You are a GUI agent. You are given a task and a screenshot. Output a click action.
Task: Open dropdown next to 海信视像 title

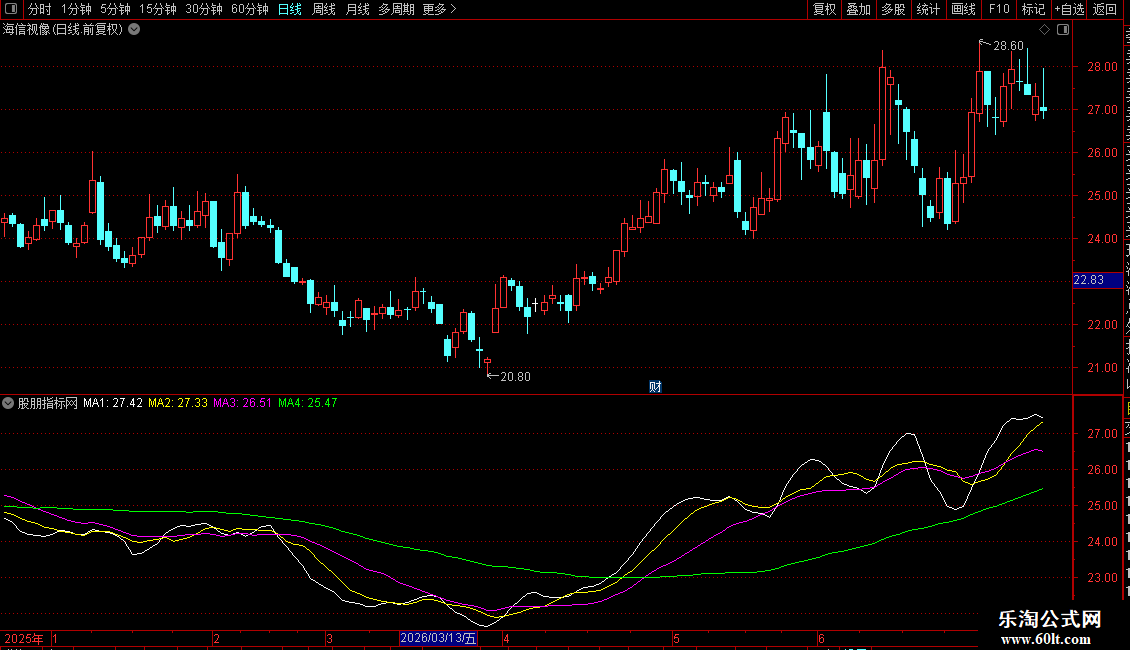[x=134, y=30]
